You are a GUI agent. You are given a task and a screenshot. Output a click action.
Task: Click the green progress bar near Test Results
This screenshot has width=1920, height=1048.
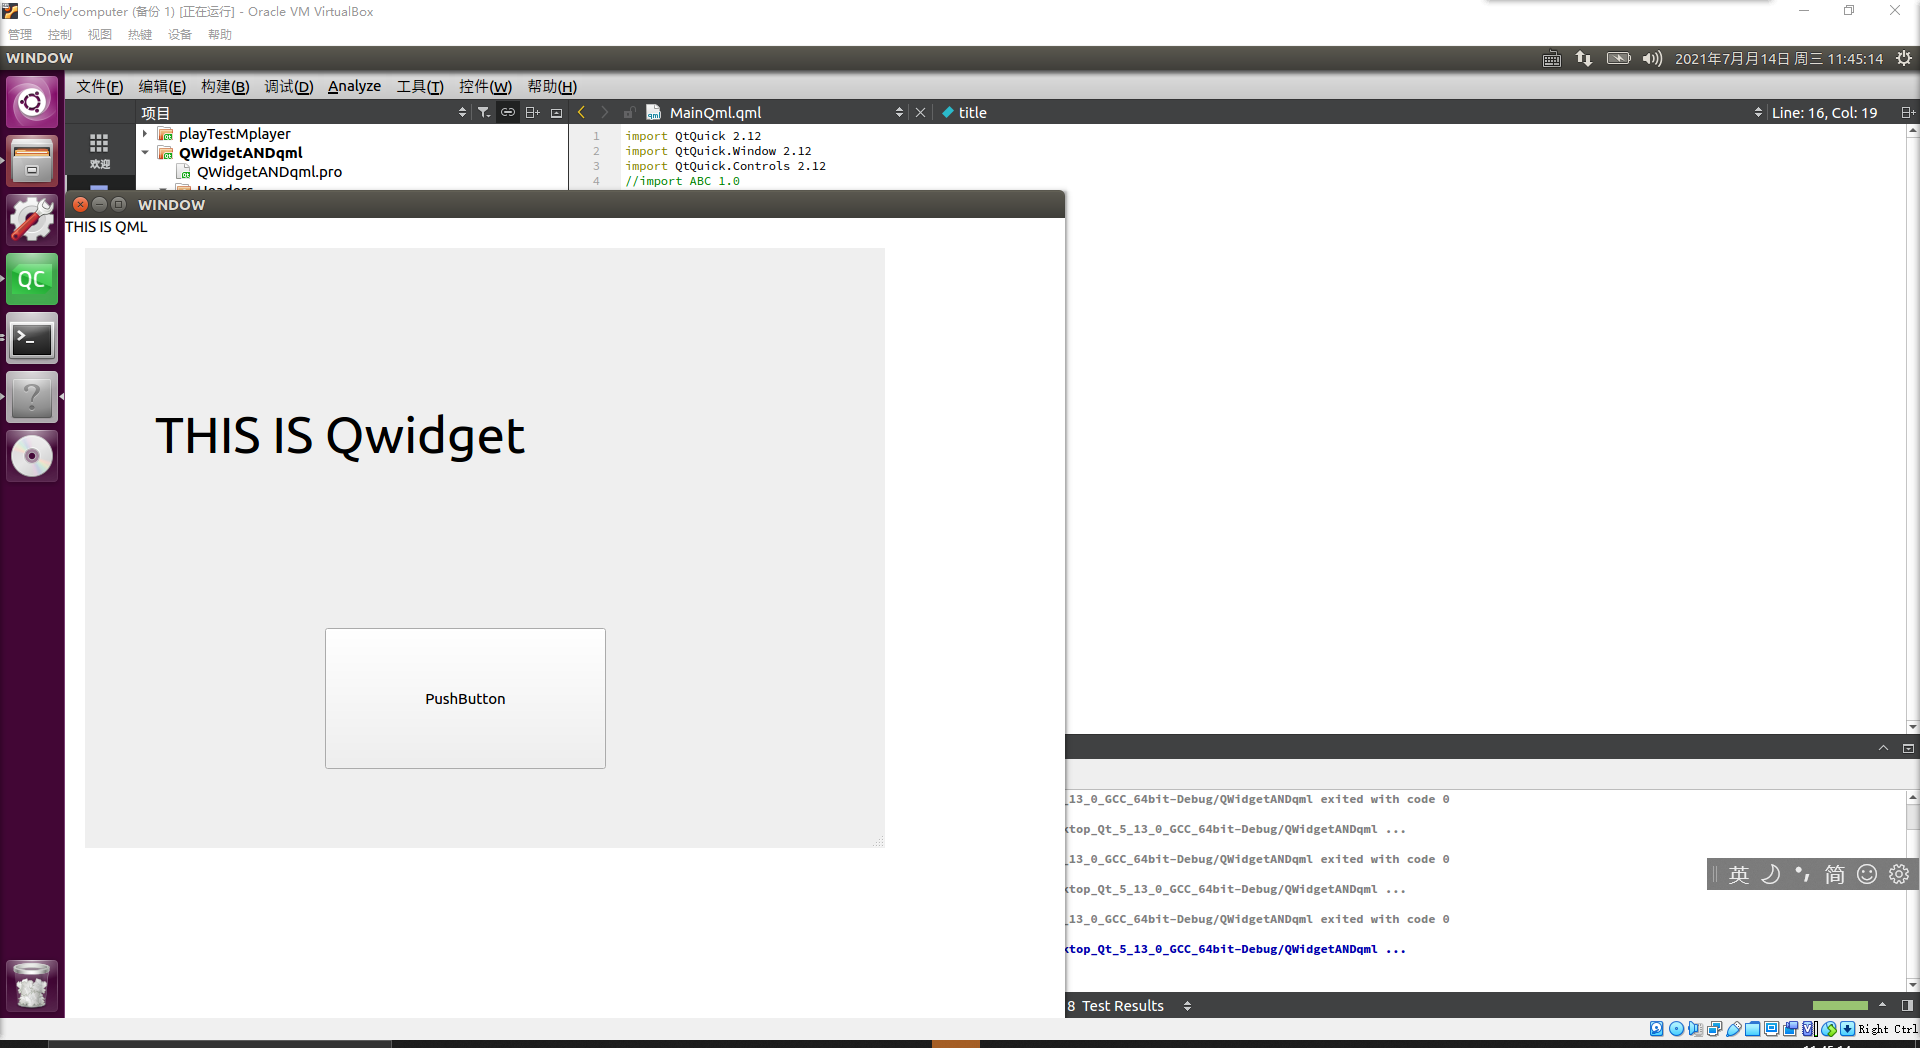(1840, 1005)
